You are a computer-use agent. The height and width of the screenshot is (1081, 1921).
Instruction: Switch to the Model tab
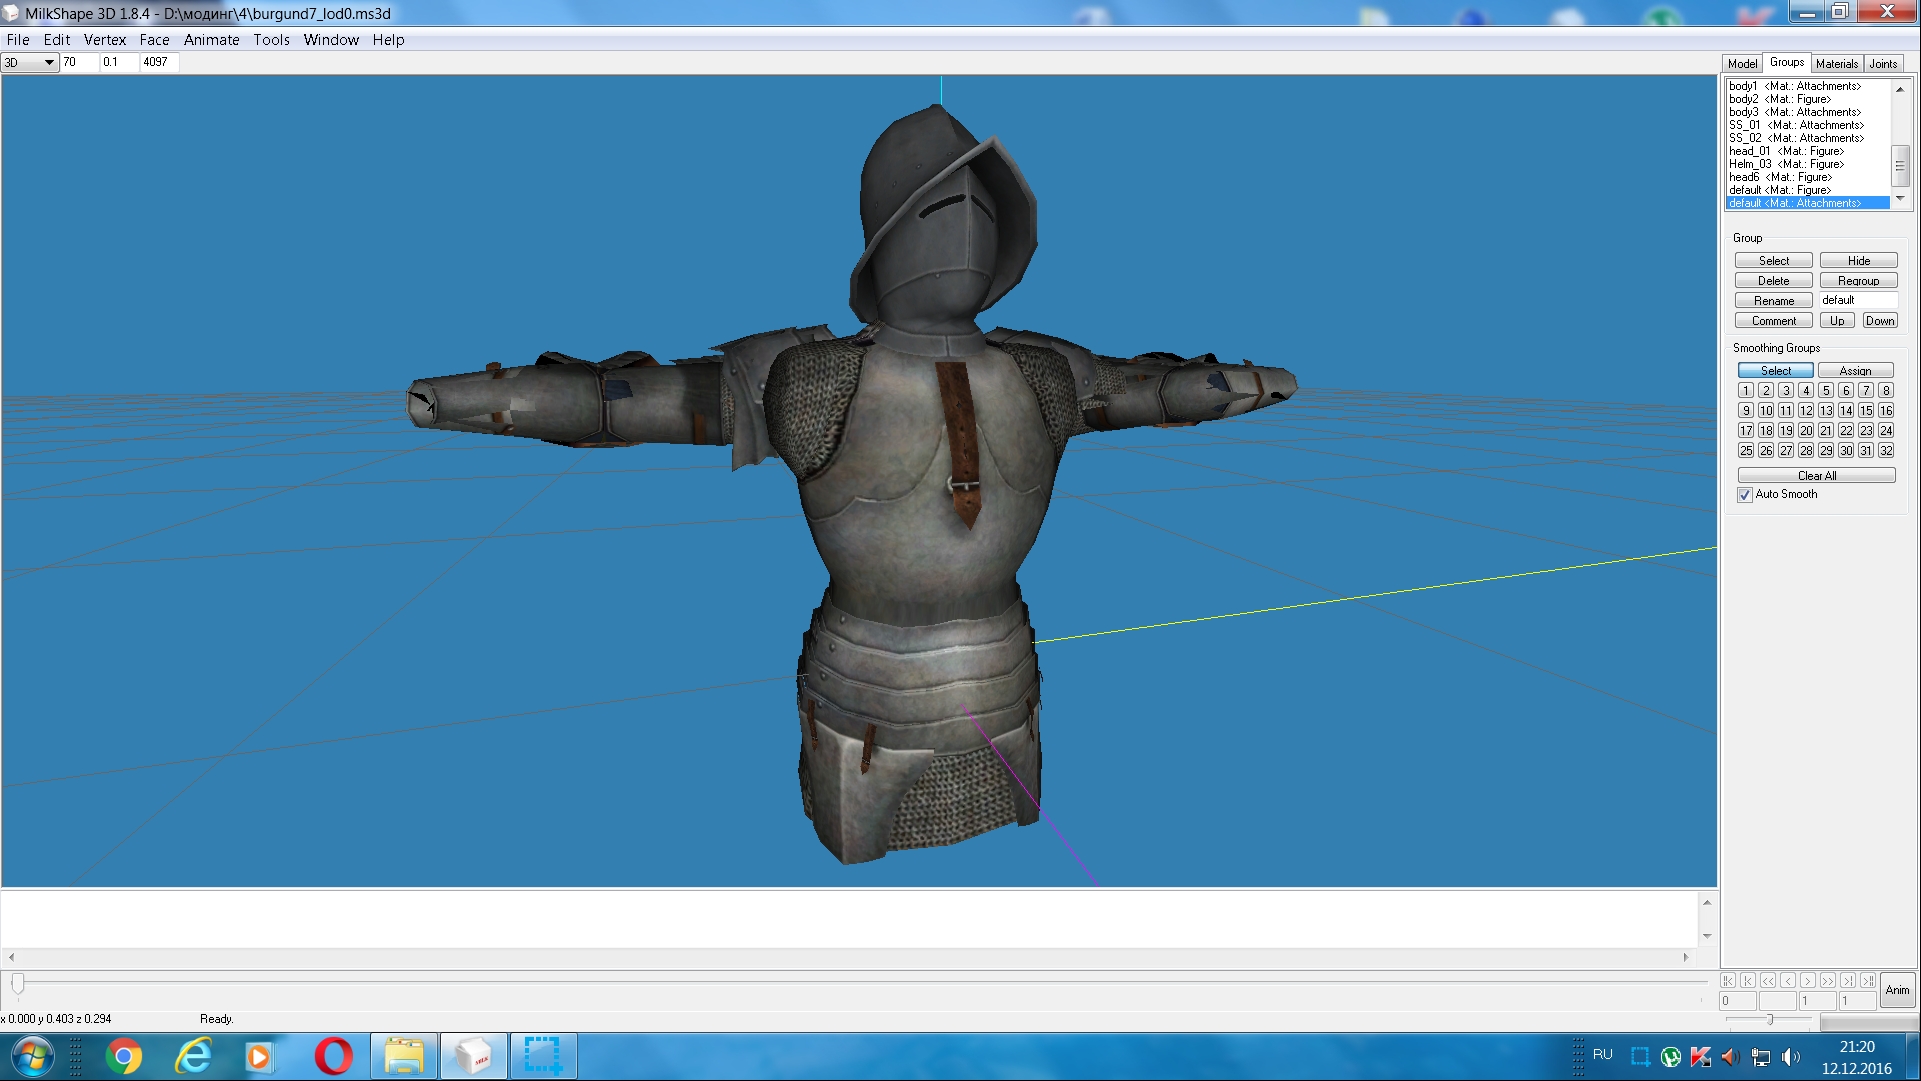click(x=1742, y=63)
